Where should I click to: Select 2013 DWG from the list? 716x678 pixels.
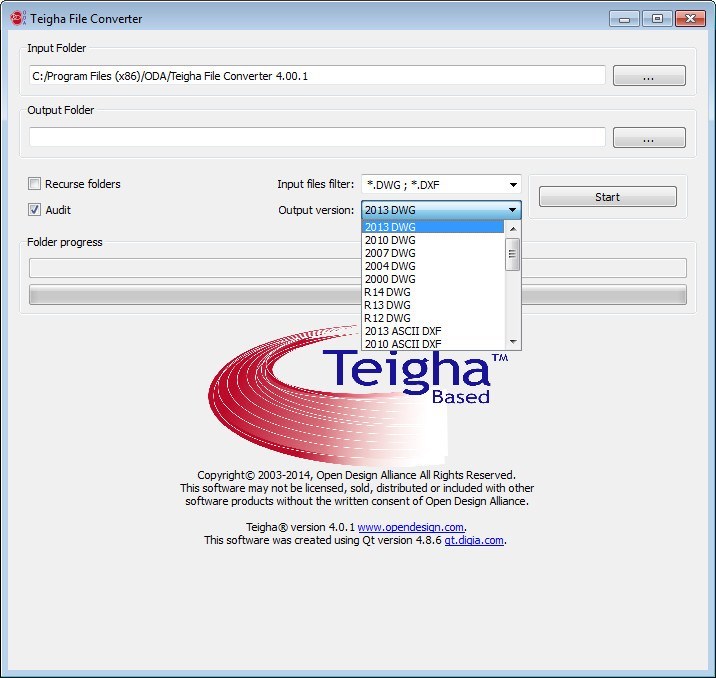click(x=432, y=227)
